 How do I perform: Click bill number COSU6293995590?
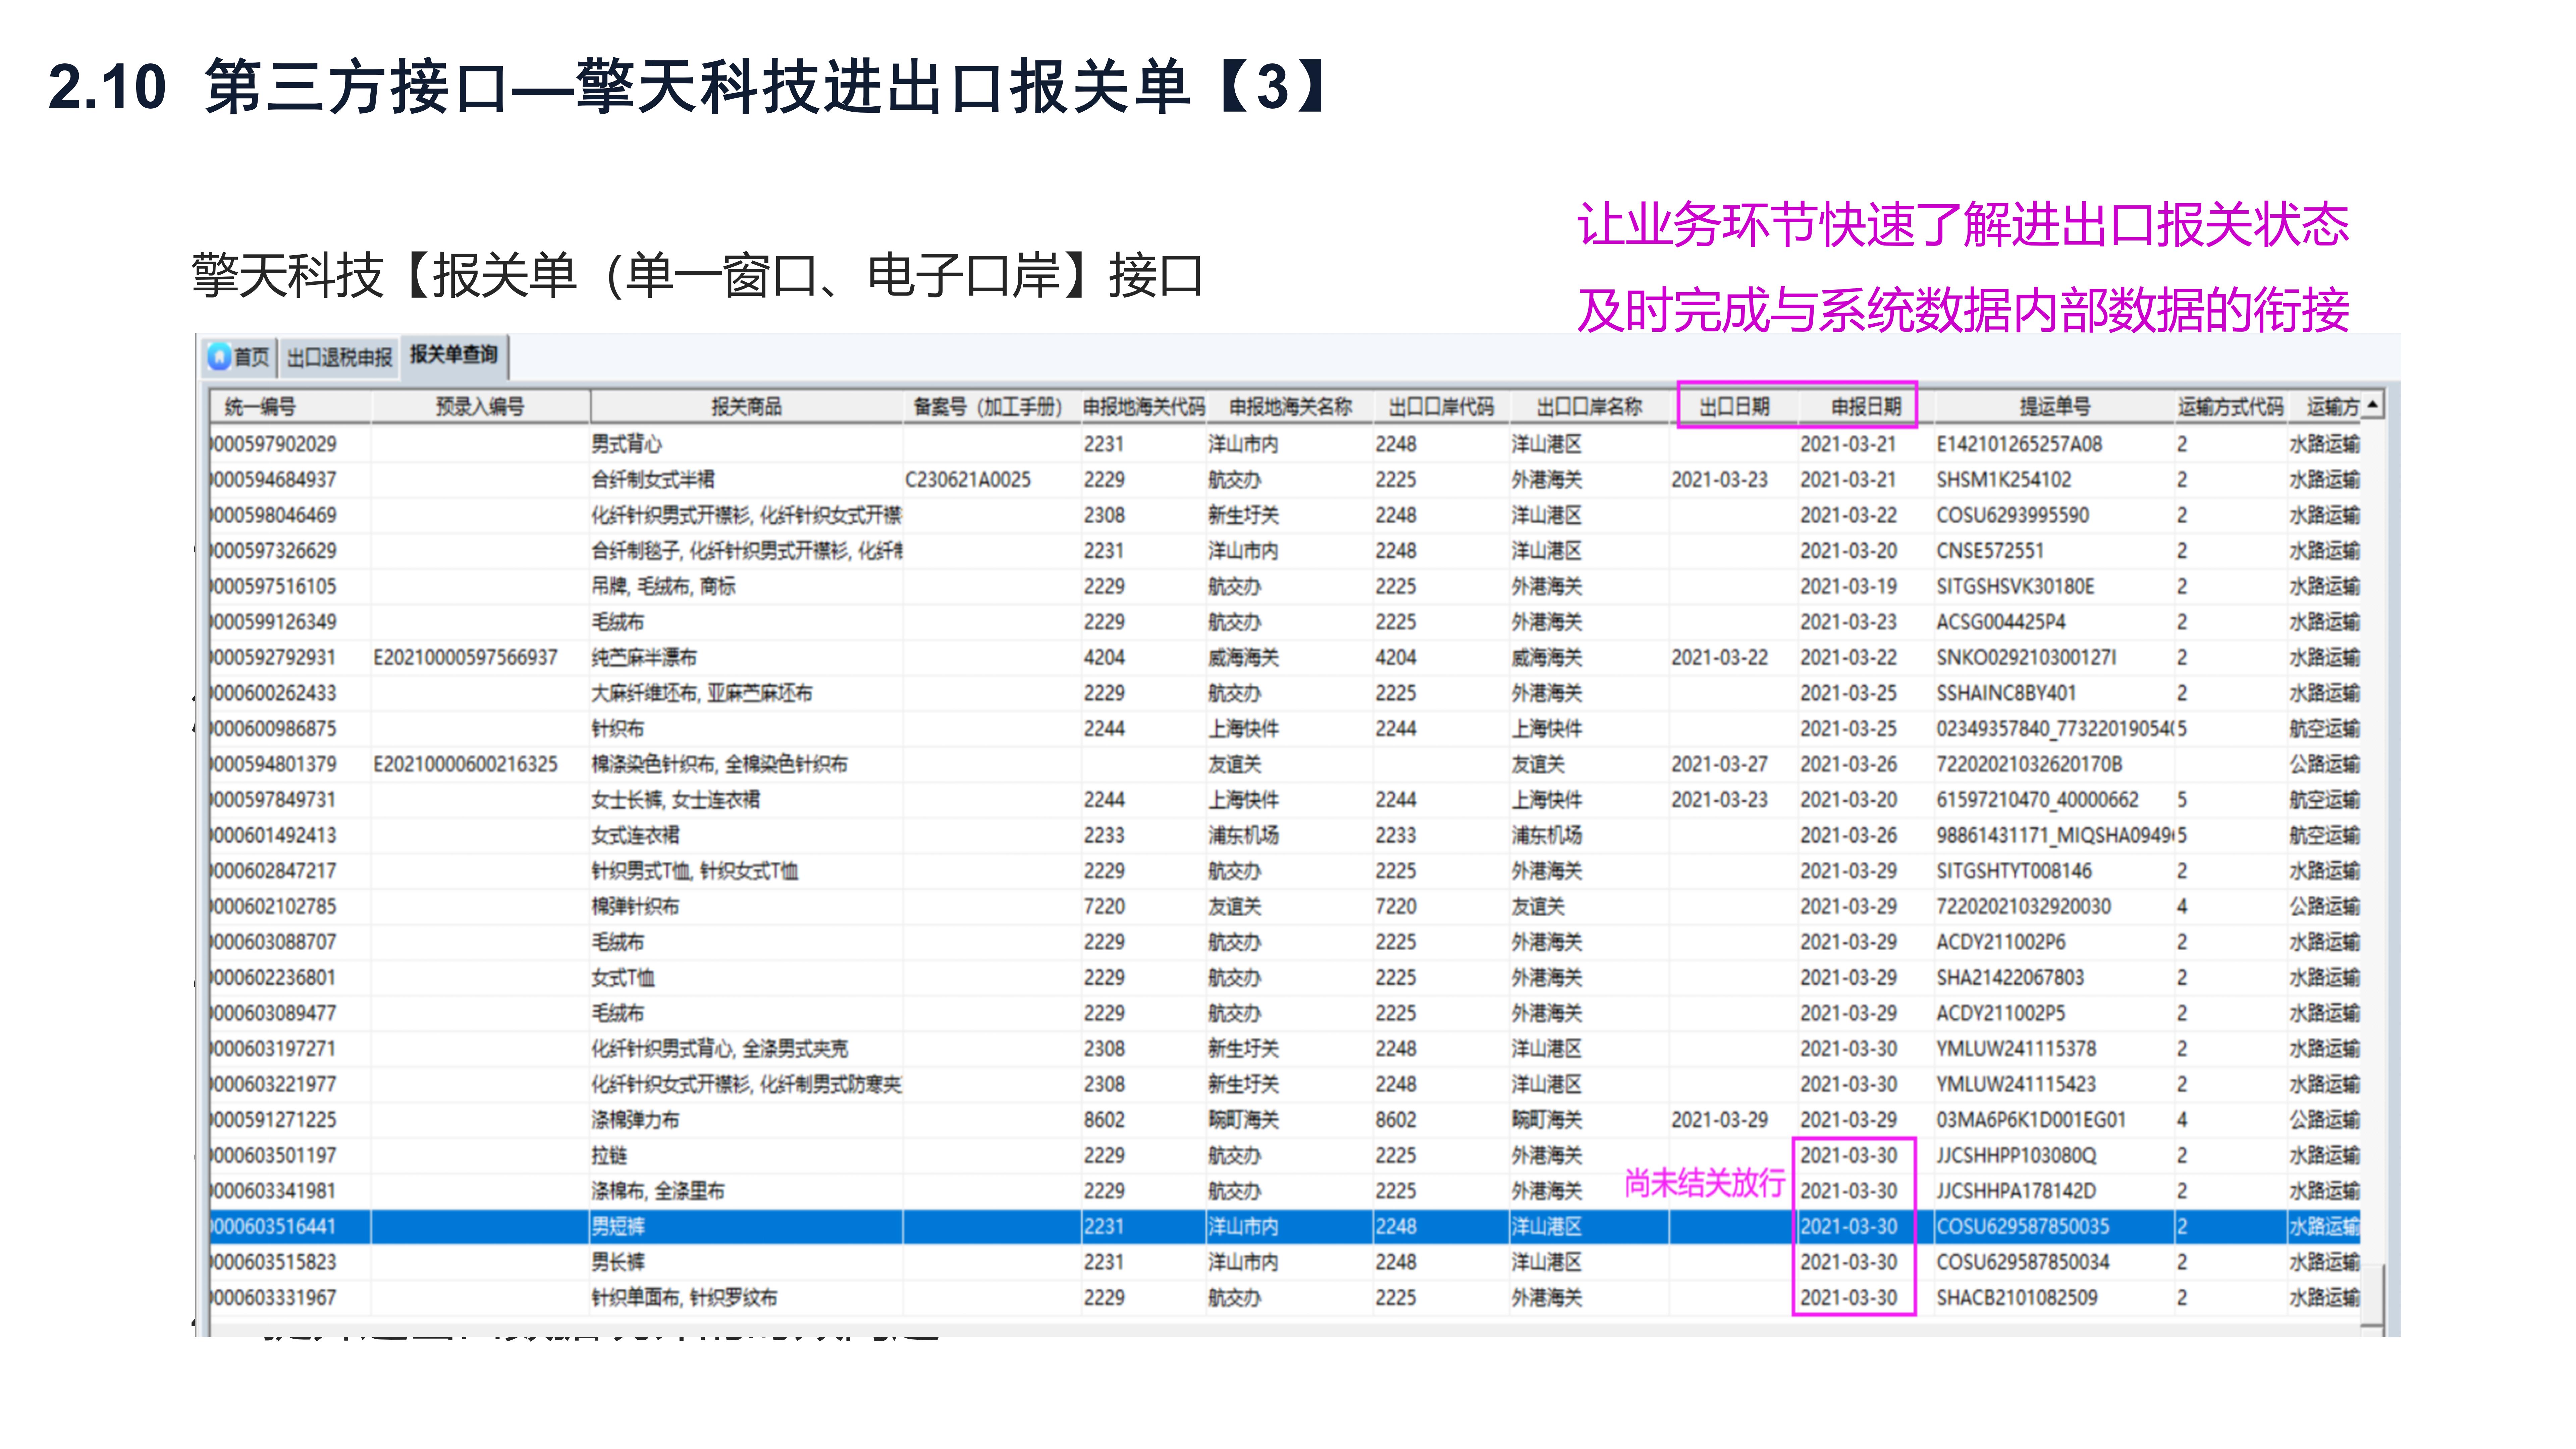pos(2012,515)
